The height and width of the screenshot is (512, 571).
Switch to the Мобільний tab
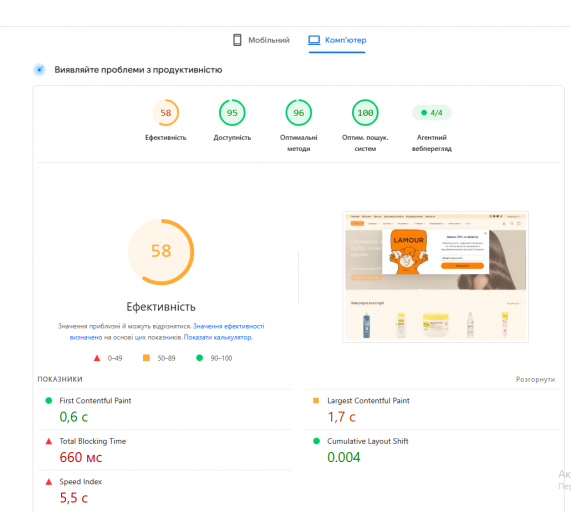tap(261, 40)
